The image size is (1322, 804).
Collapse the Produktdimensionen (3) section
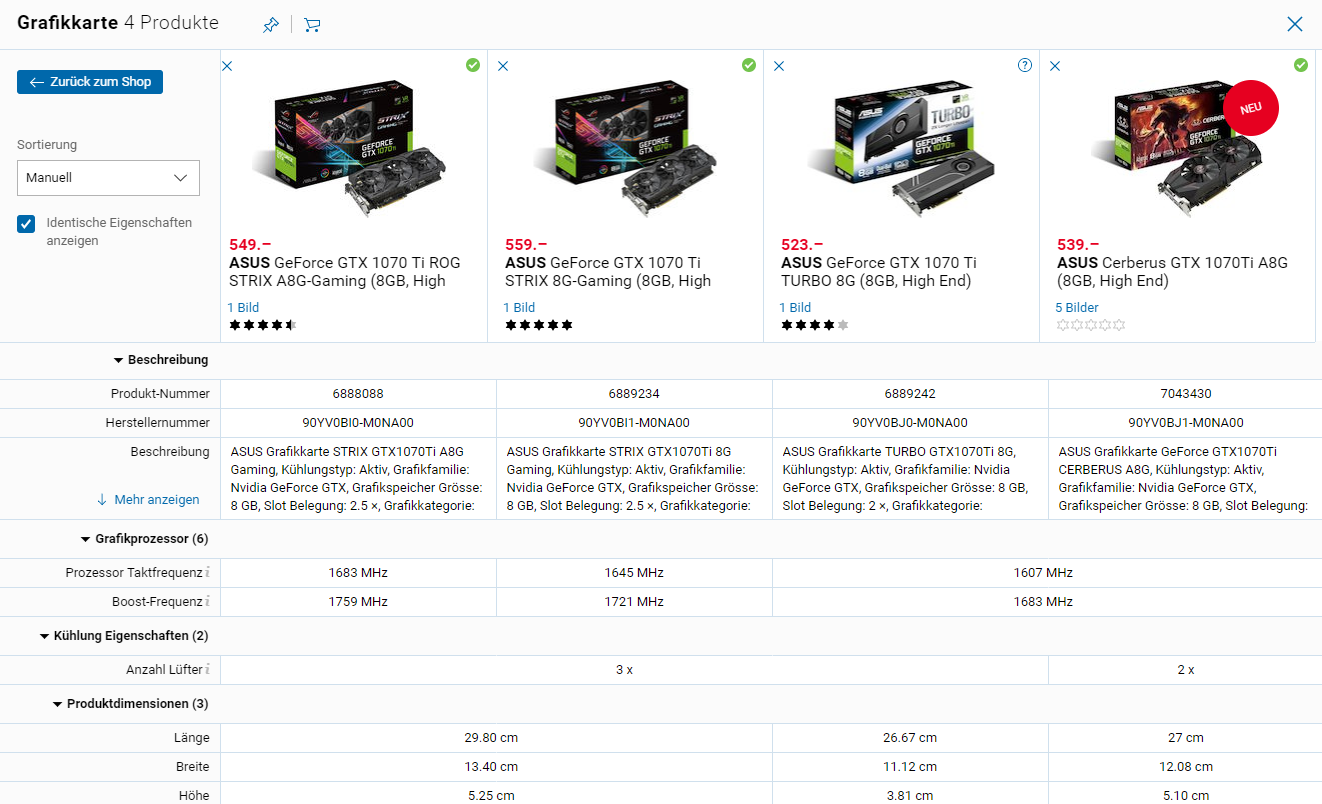coord(130,704)
